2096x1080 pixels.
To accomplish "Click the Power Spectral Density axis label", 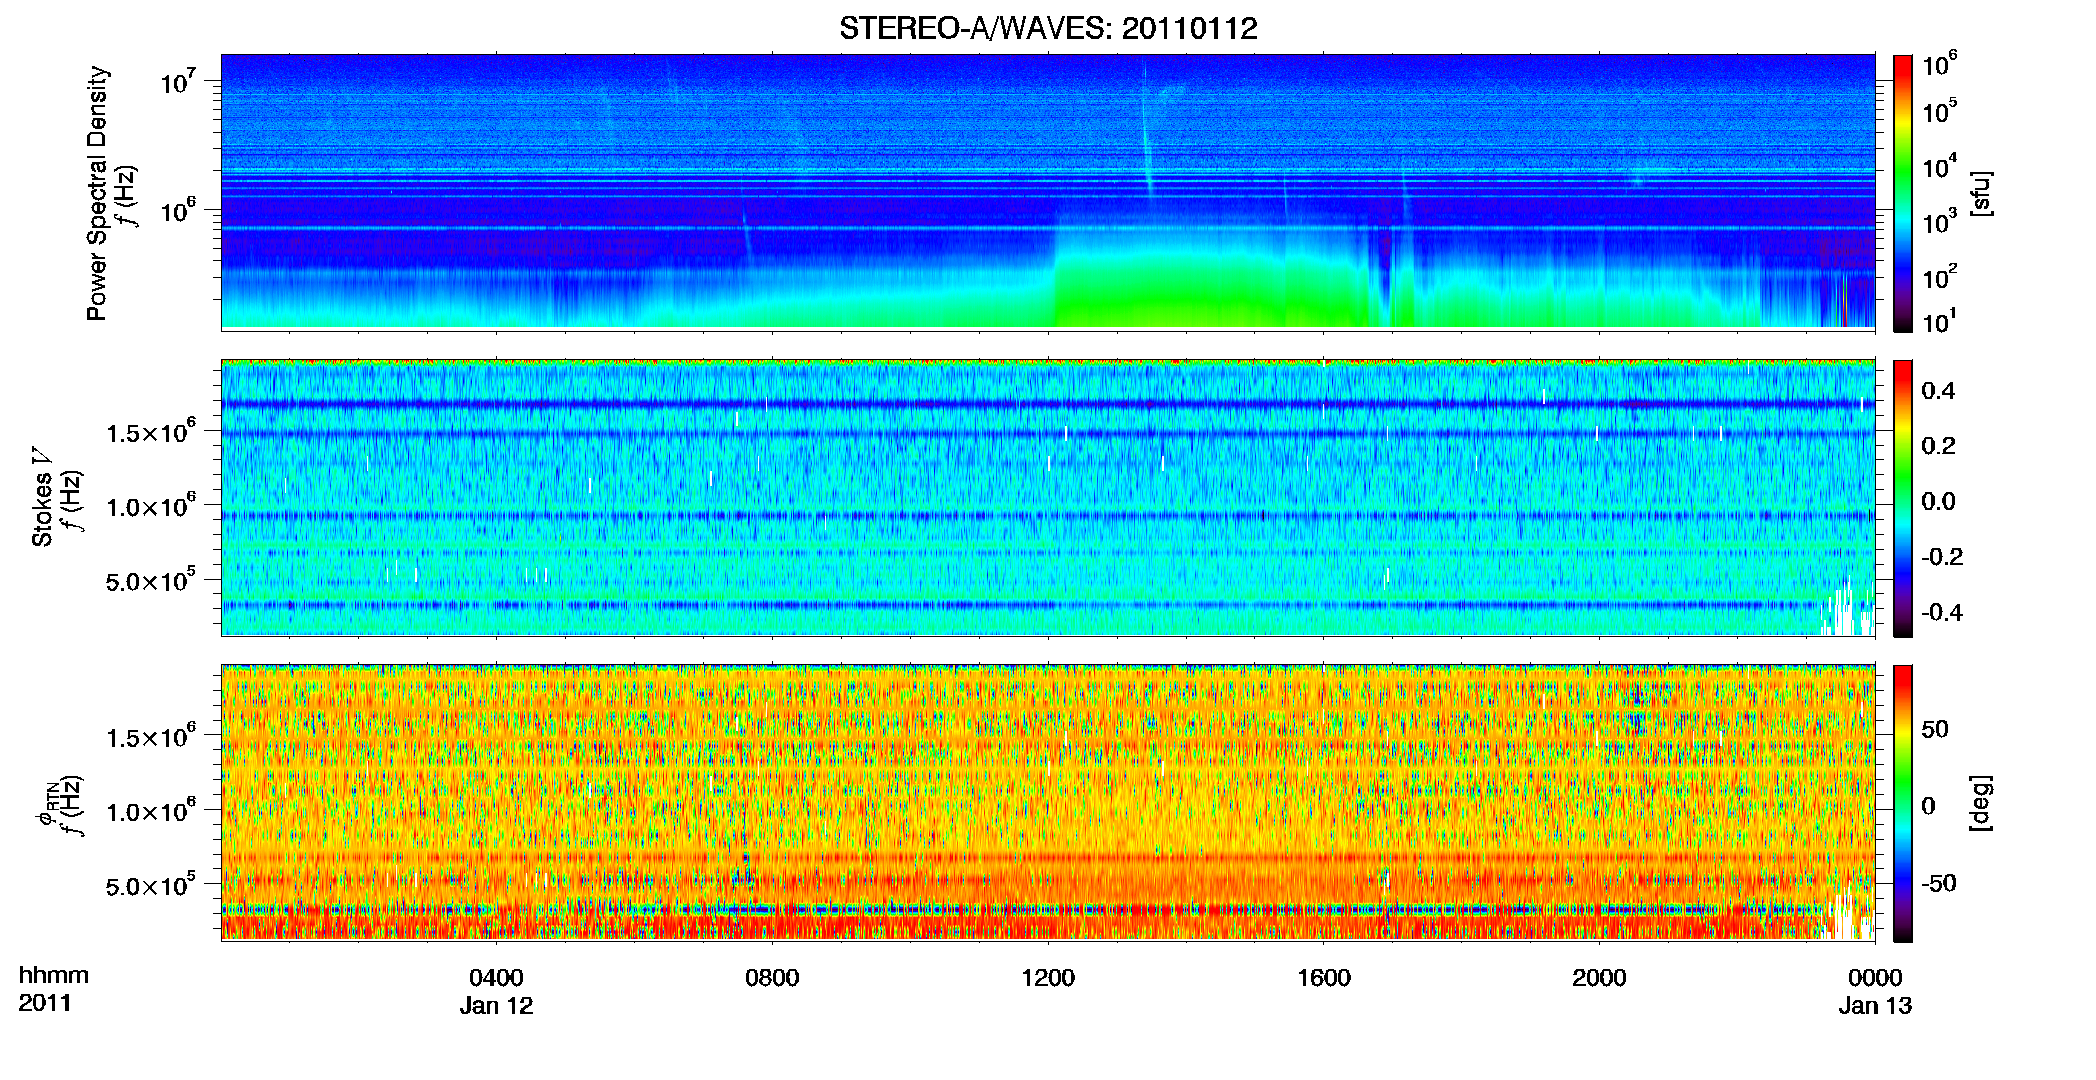I will [97, 193].
